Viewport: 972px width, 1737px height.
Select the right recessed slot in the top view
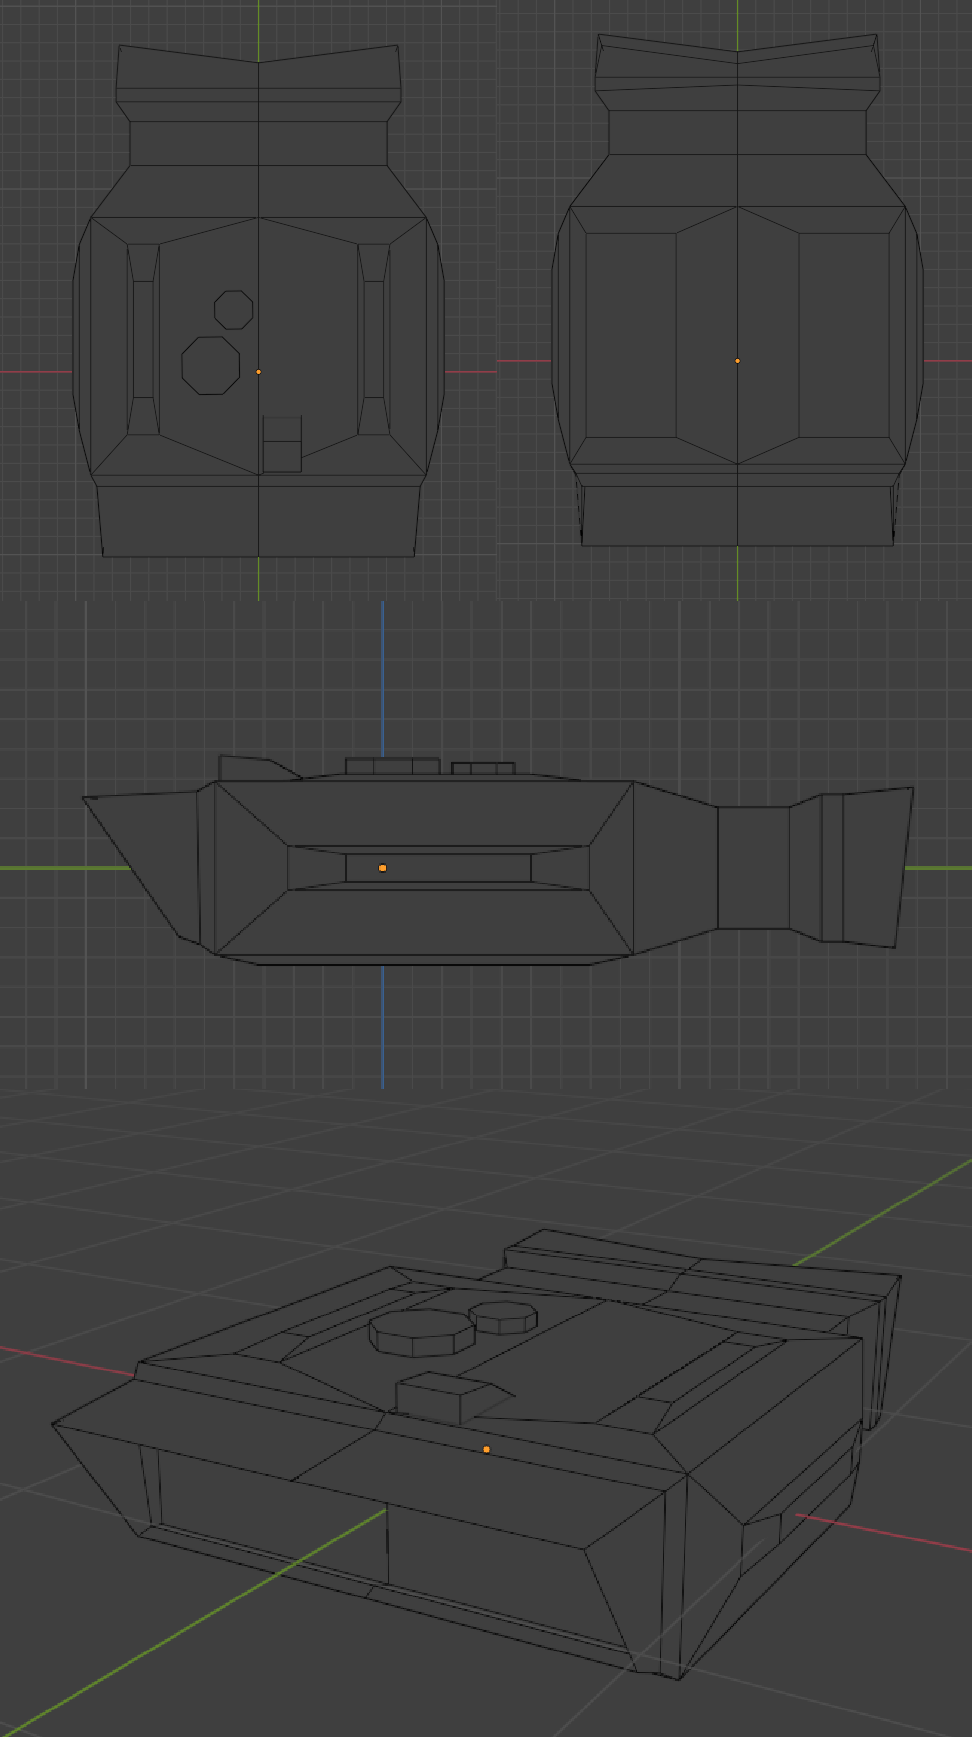tap(374, 339)
